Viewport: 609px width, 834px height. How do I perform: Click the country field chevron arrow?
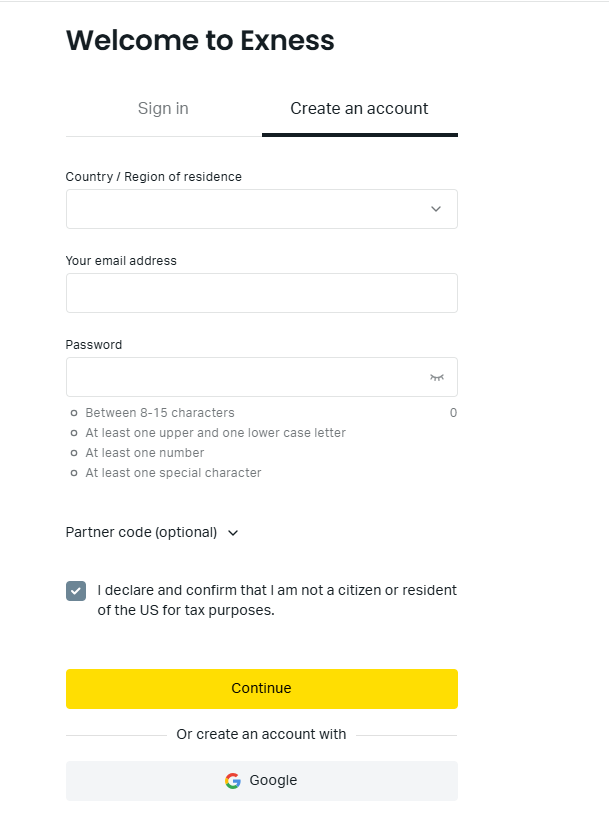436,209
